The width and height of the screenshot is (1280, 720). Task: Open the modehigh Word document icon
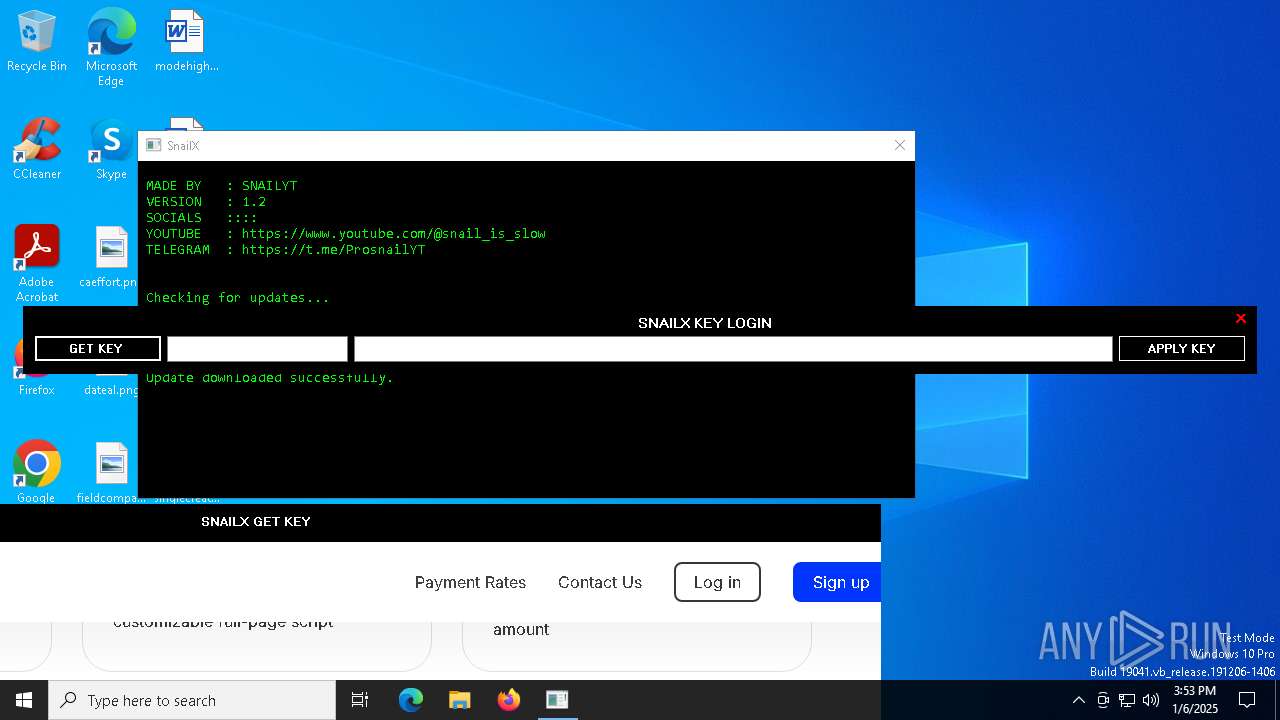[186, 41]
